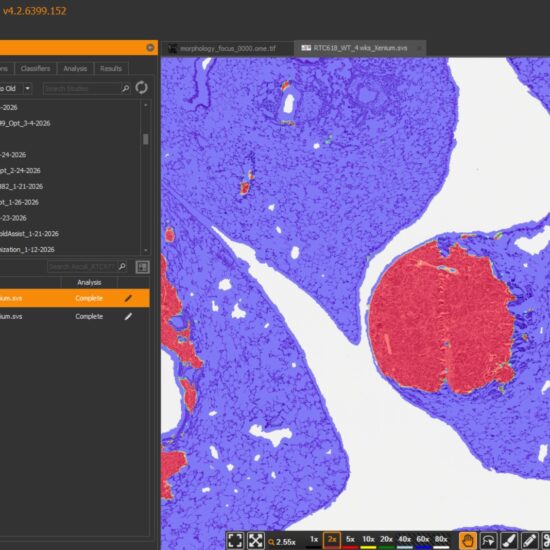Edit the second .svs image via pencil icon
Image resolution: width=550 pixels, height=550 pixels.
(128, 316)
